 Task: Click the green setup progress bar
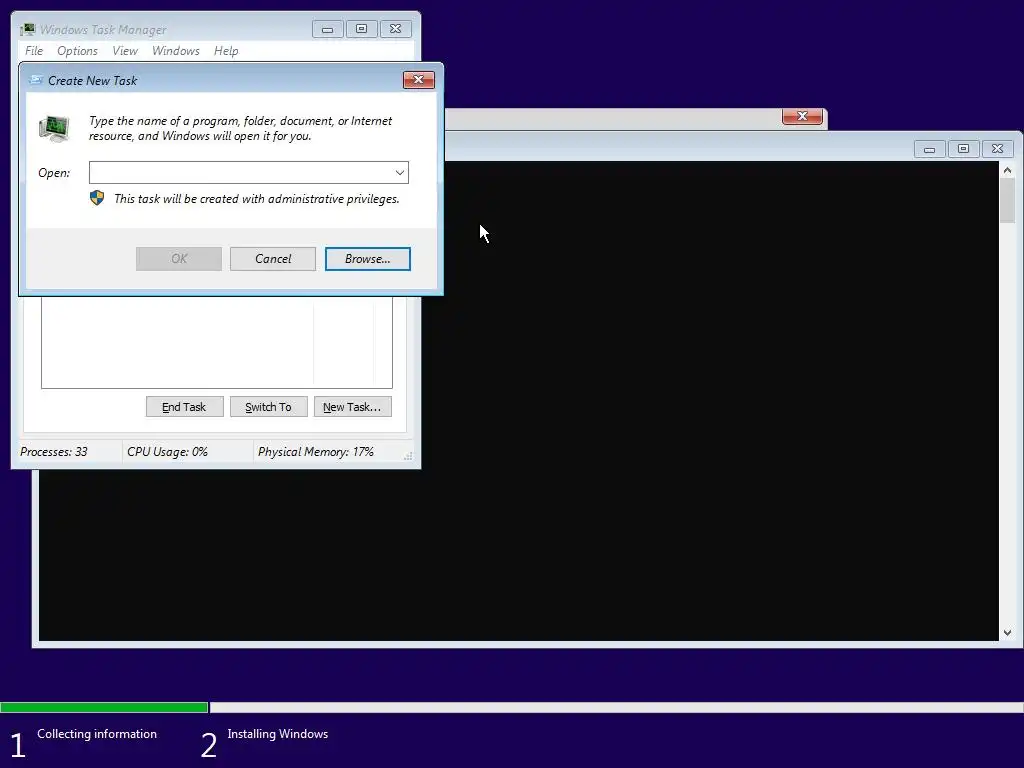104,707
